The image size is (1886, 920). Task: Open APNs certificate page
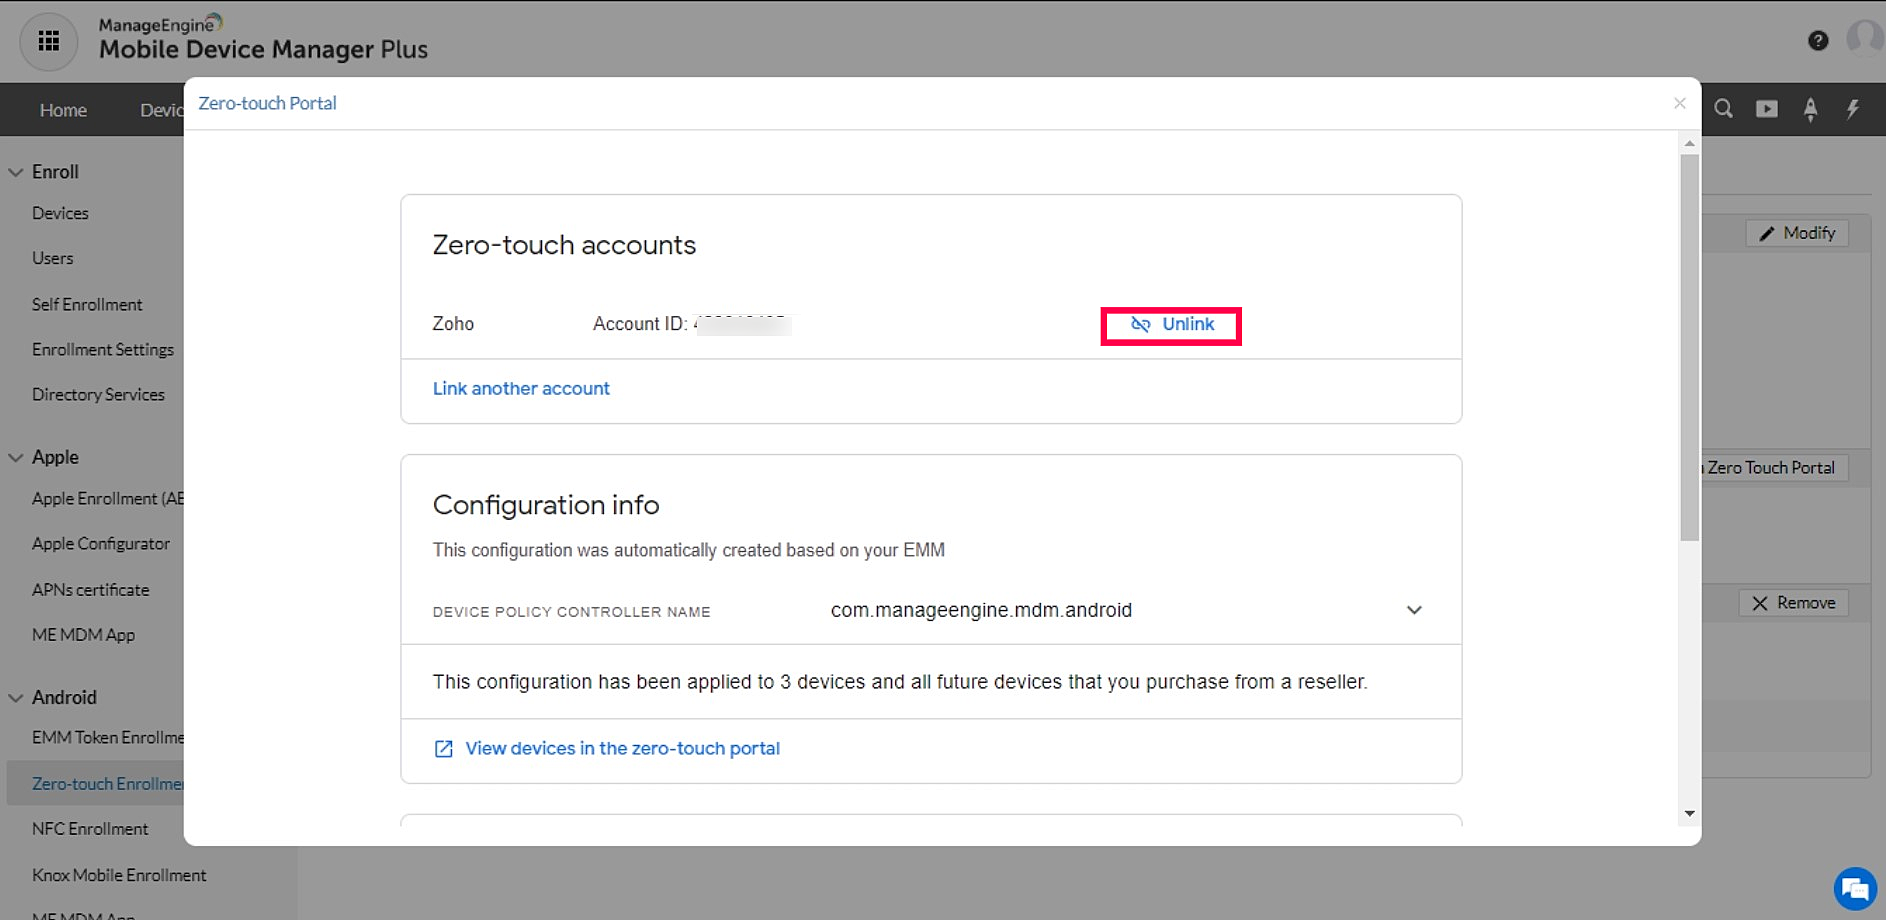click(x=90, y=590)
